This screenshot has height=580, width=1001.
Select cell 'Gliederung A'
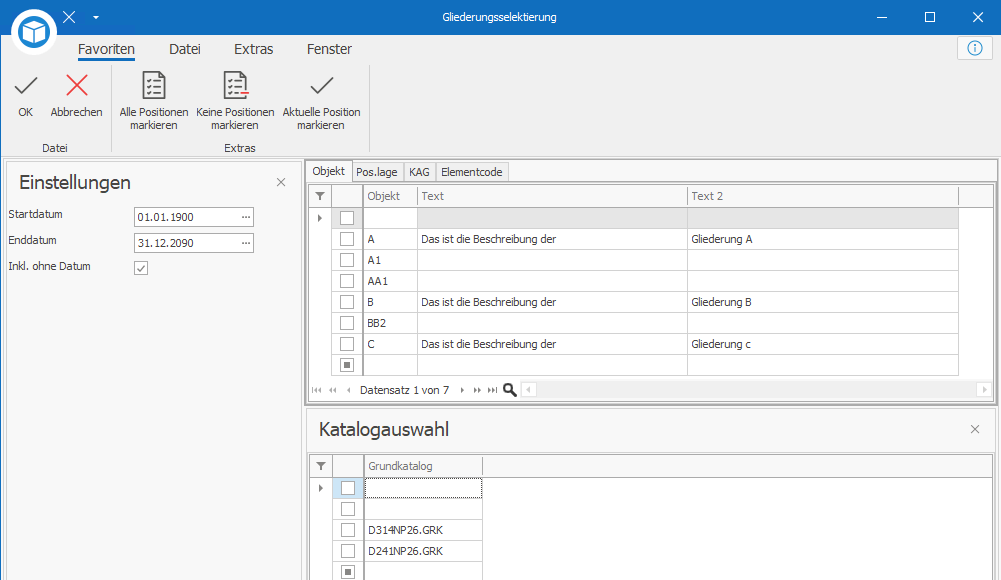(x=823, y=239)
